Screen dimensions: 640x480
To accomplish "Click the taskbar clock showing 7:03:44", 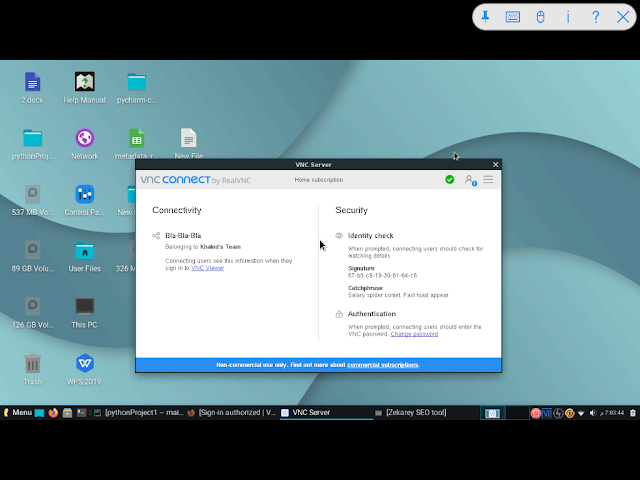I will coord(612,413).
